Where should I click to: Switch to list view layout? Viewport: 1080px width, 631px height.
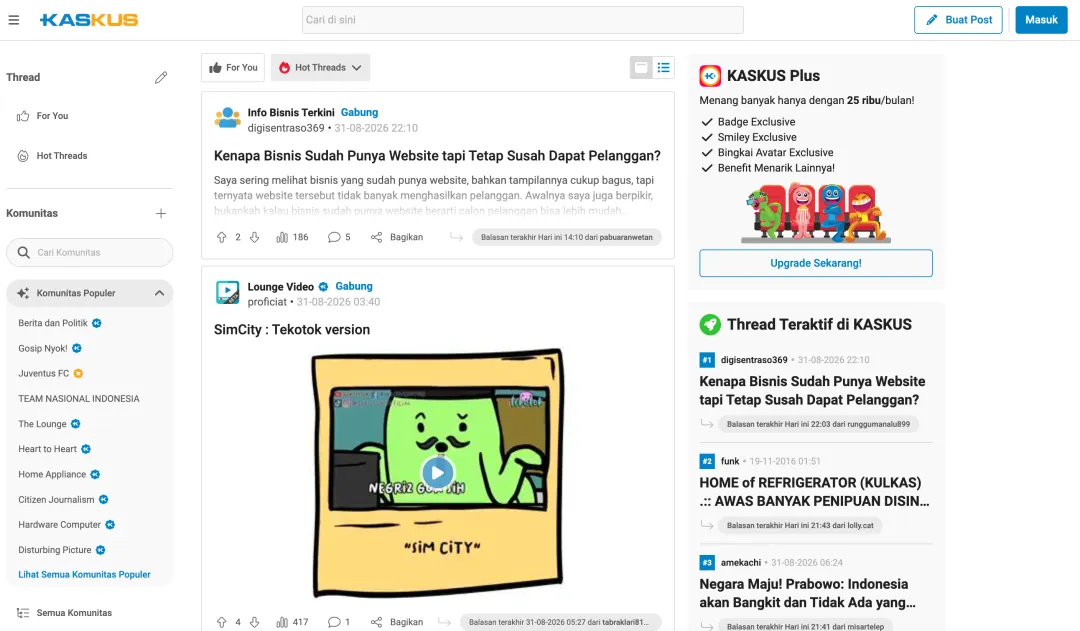[x=663, y=68]
